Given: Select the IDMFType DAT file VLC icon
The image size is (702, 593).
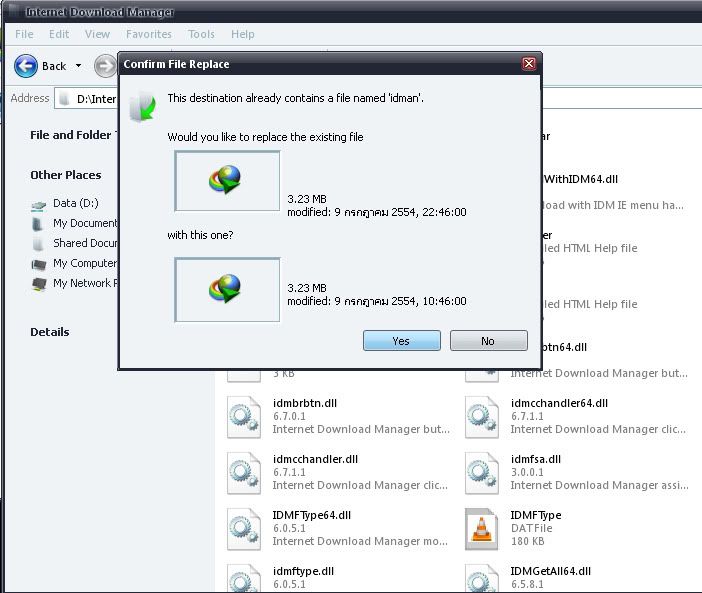Looking at the screenshot, I should (x=482, y=529).
